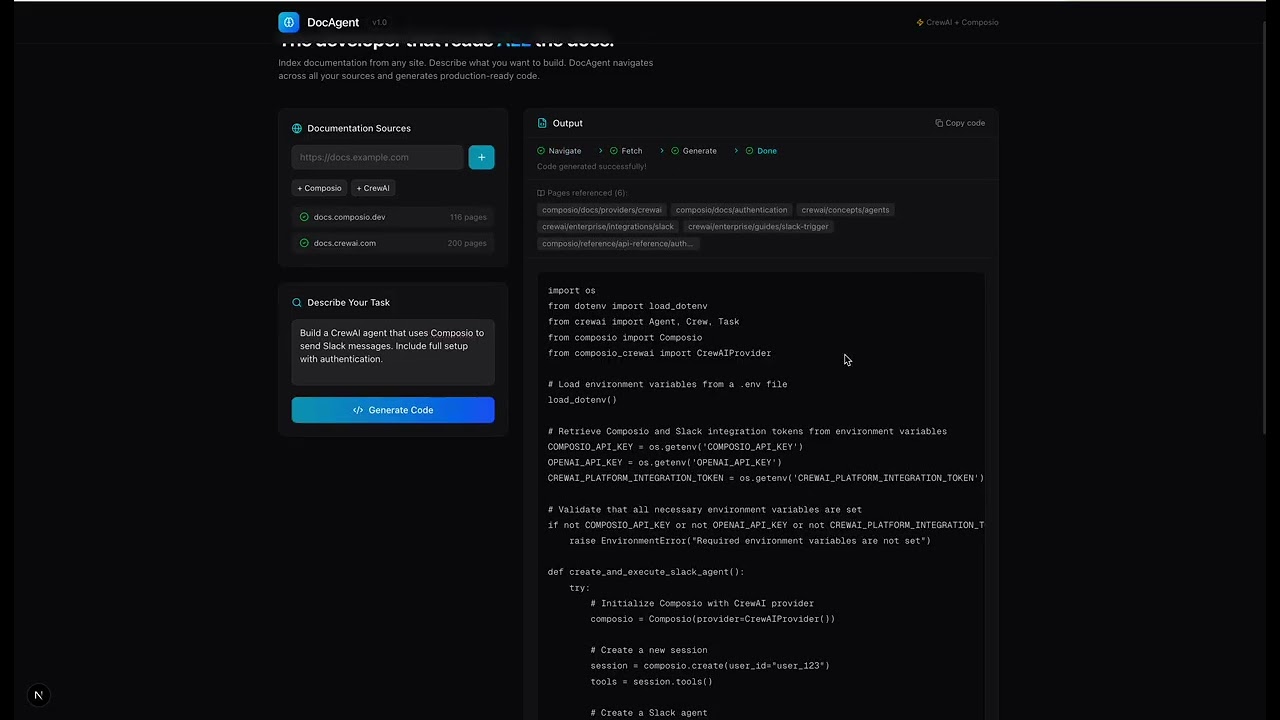Click the 116 pages count
This screenshot has width=1280, height=720.
468,217
